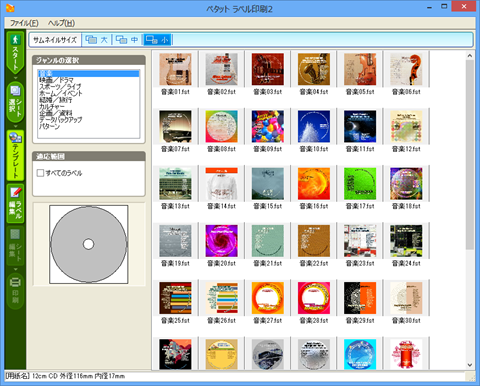Open the ラベル編集 step

click(15, 203)
